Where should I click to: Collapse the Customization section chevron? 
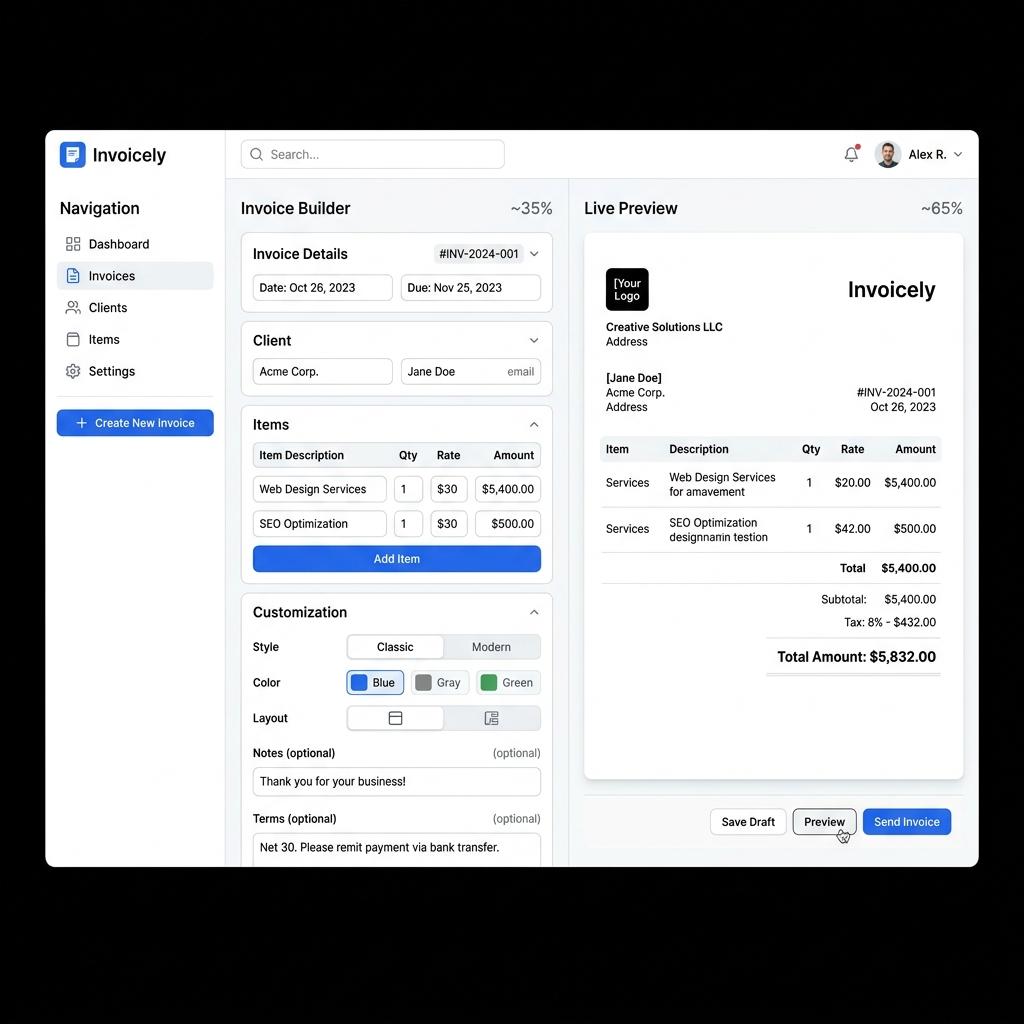(534, 612)
